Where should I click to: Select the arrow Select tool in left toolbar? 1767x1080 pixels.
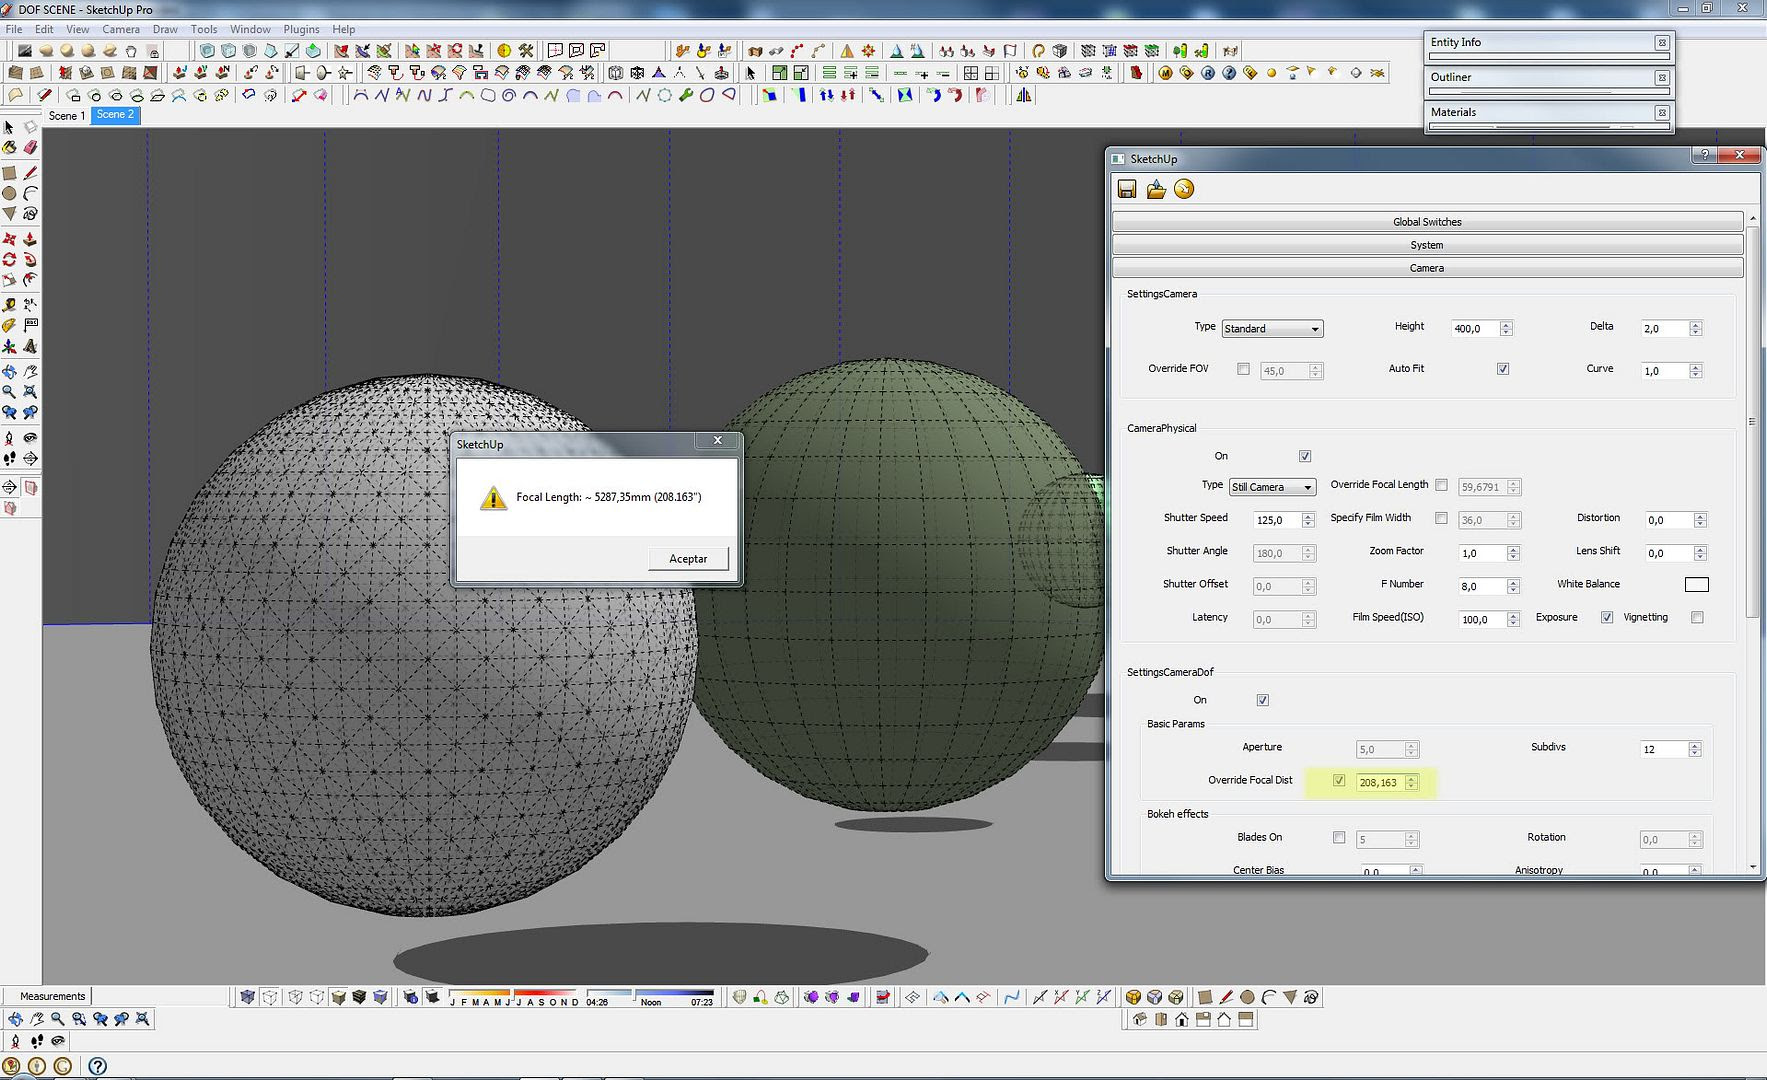[9, 127]
